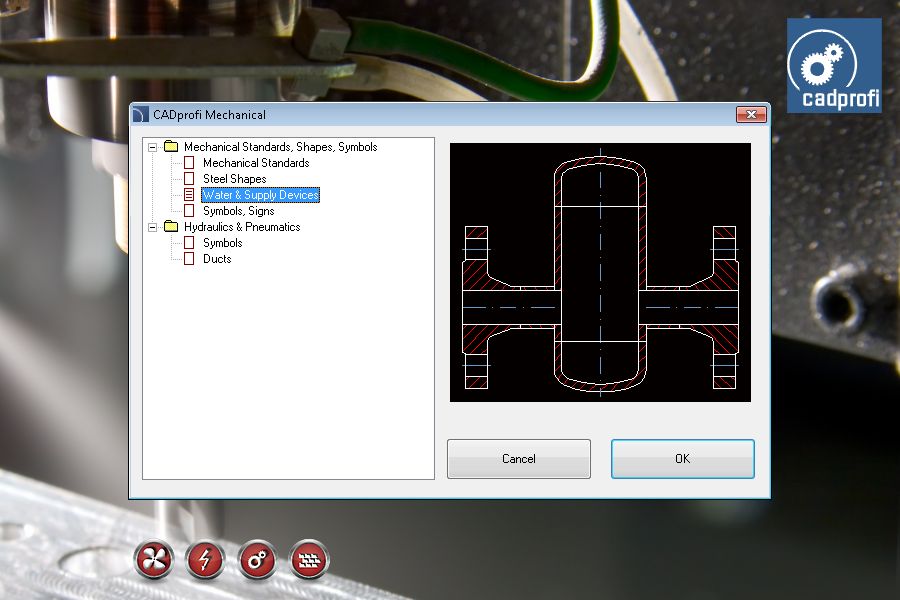
Task: Click the flanged device preview drawing
Action: click(x=600, y=272)
